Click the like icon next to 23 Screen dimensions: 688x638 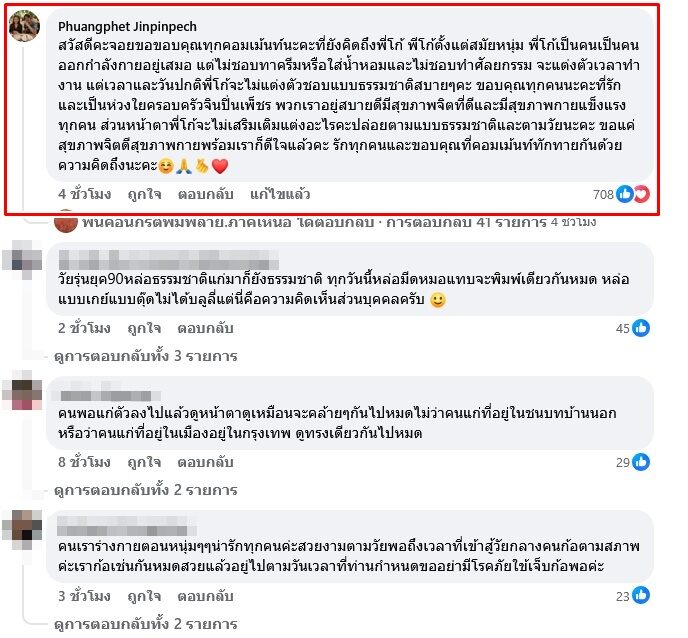[x=641, y=595]
